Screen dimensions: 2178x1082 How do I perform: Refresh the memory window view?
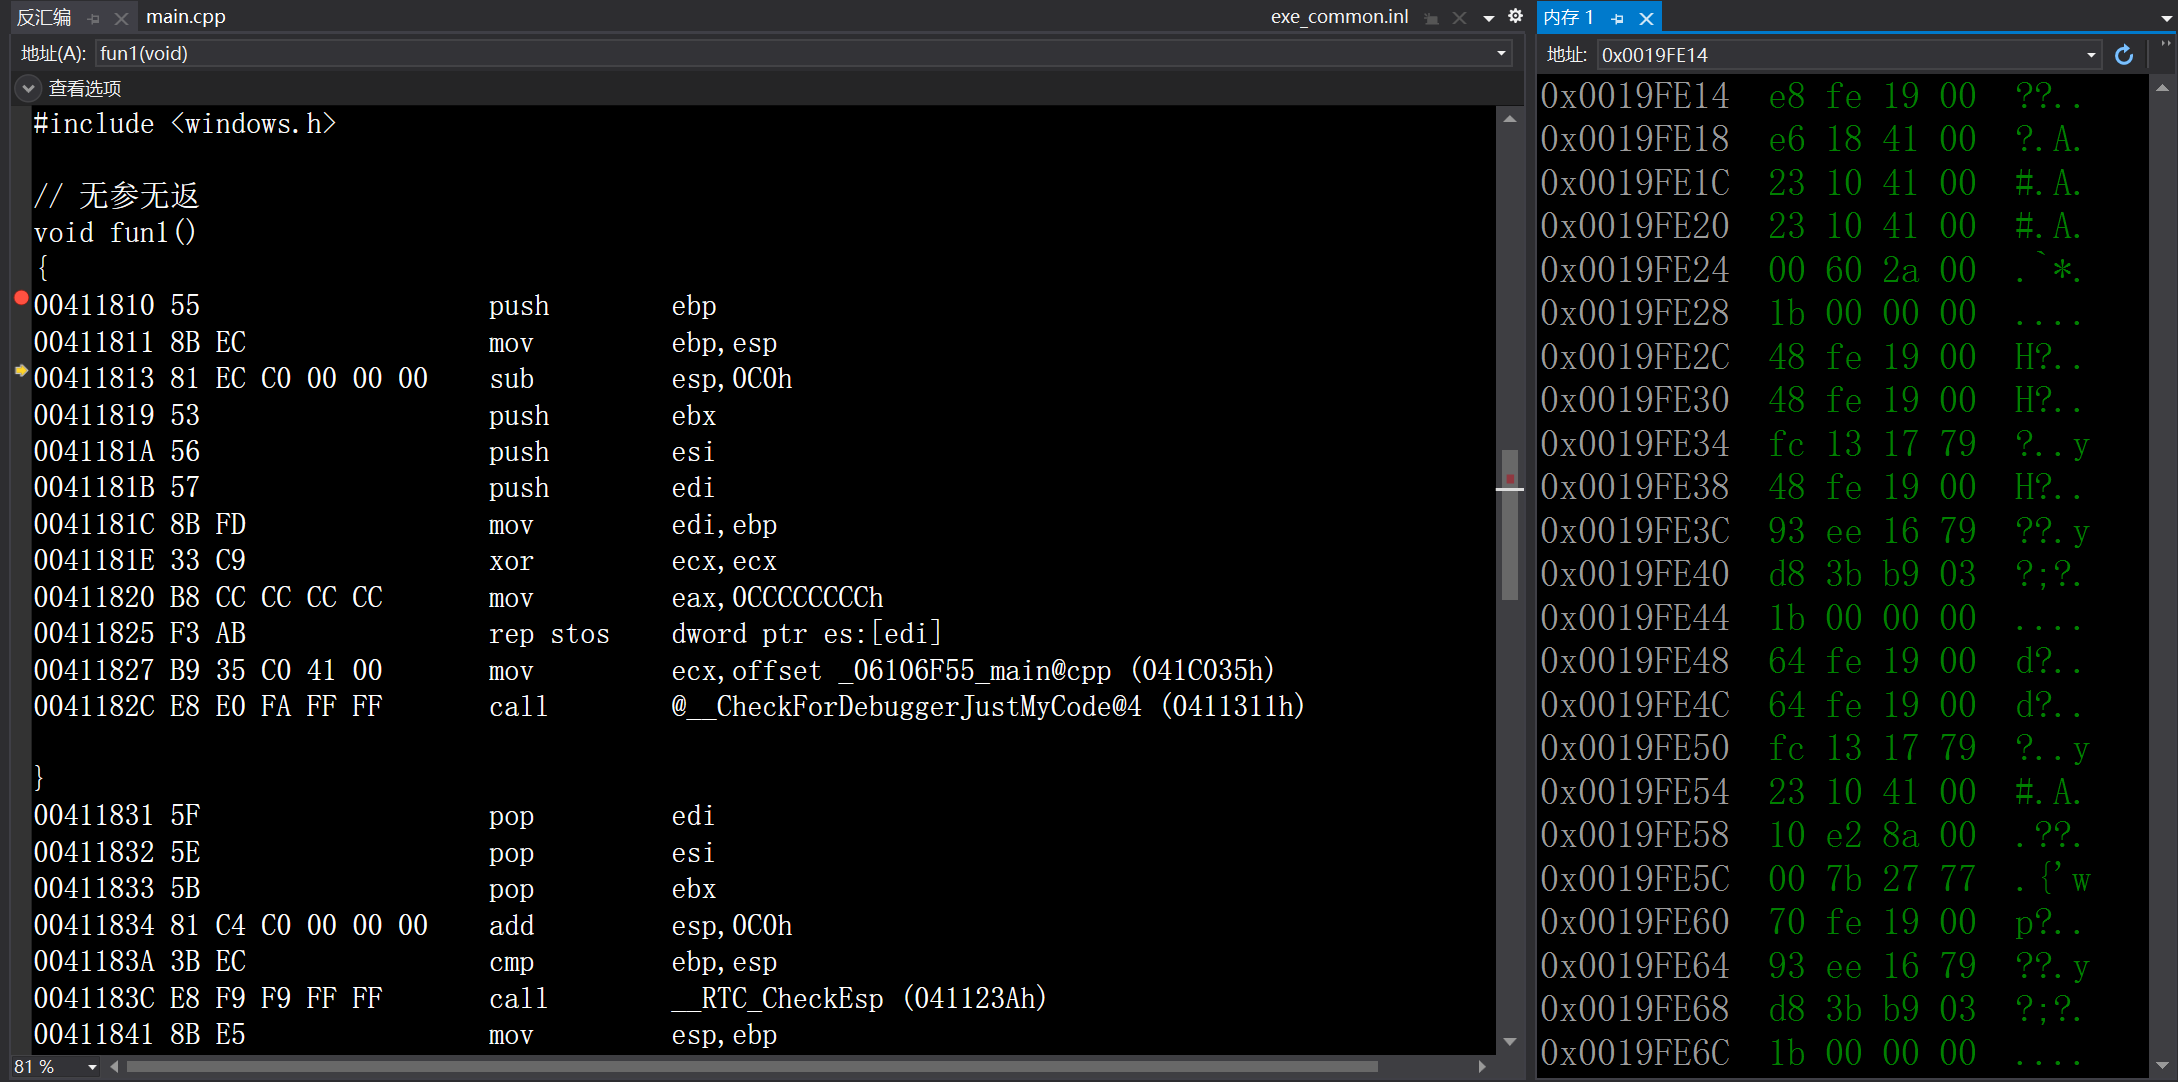click(2124, 55)
